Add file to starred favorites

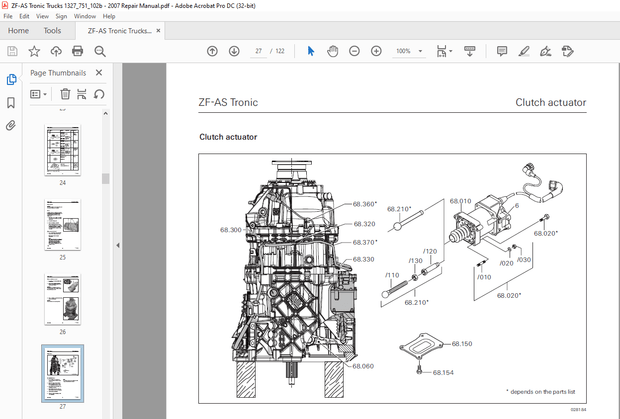click(x=34, y=51)
